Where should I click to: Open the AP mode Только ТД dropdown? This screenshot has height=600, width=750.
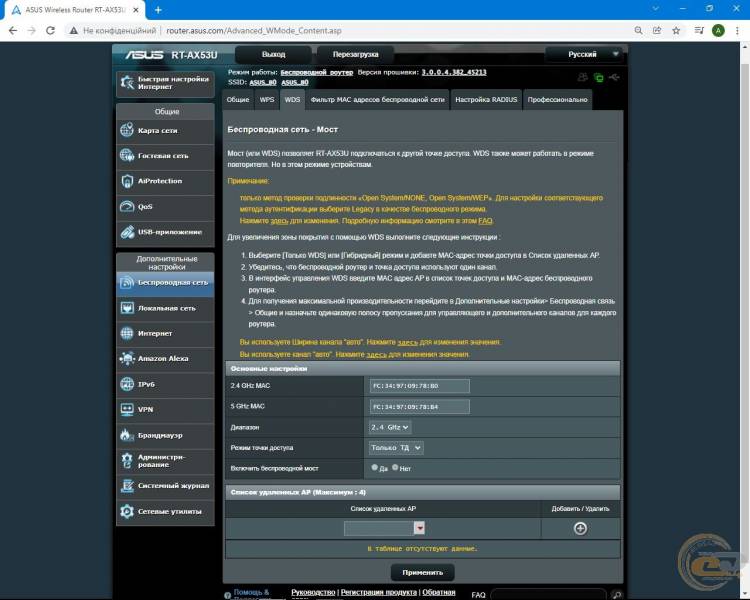click(396, 448)
